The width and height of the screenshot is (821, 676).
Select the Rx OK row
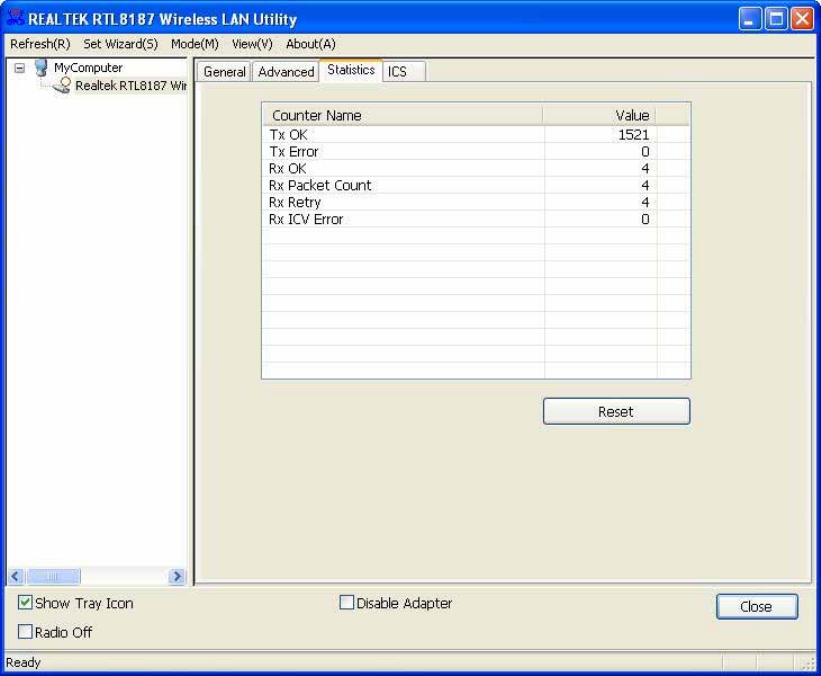[x=476, y=169]
